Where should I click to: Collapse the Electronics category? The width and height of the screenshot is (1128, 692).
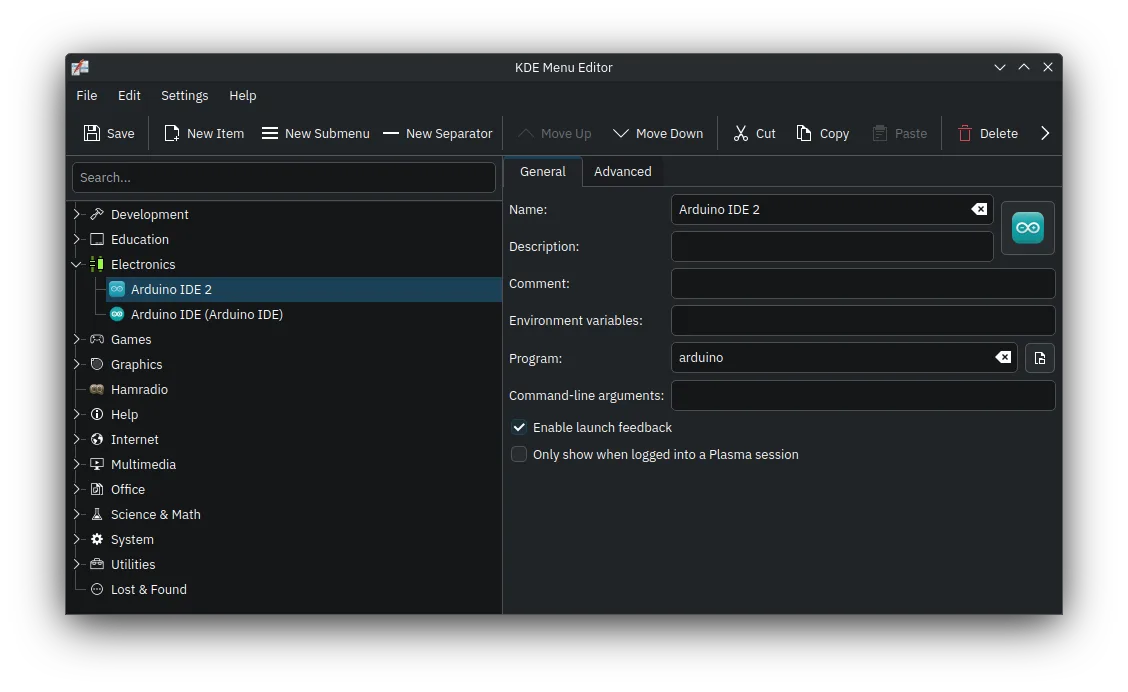[x=76, y=264]
